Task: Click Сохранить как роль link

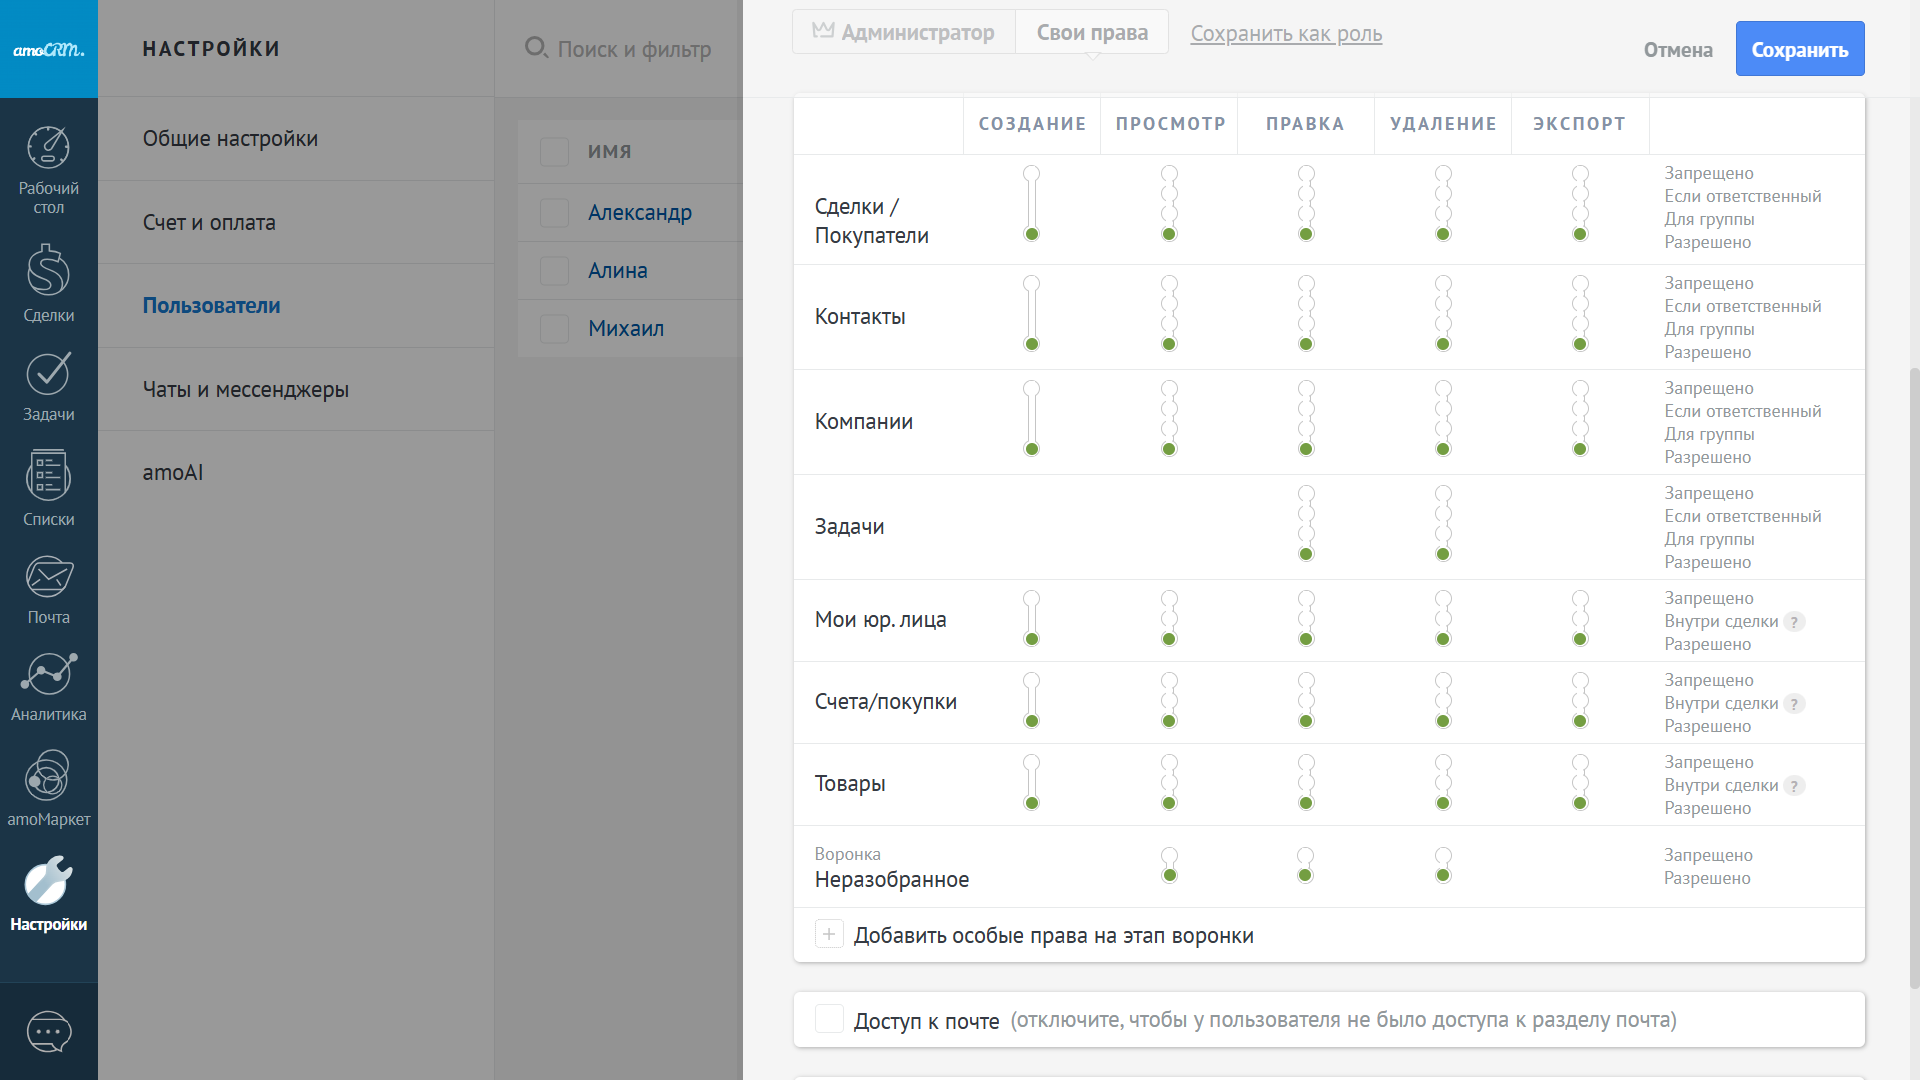Action: [x=1286, y=34]
